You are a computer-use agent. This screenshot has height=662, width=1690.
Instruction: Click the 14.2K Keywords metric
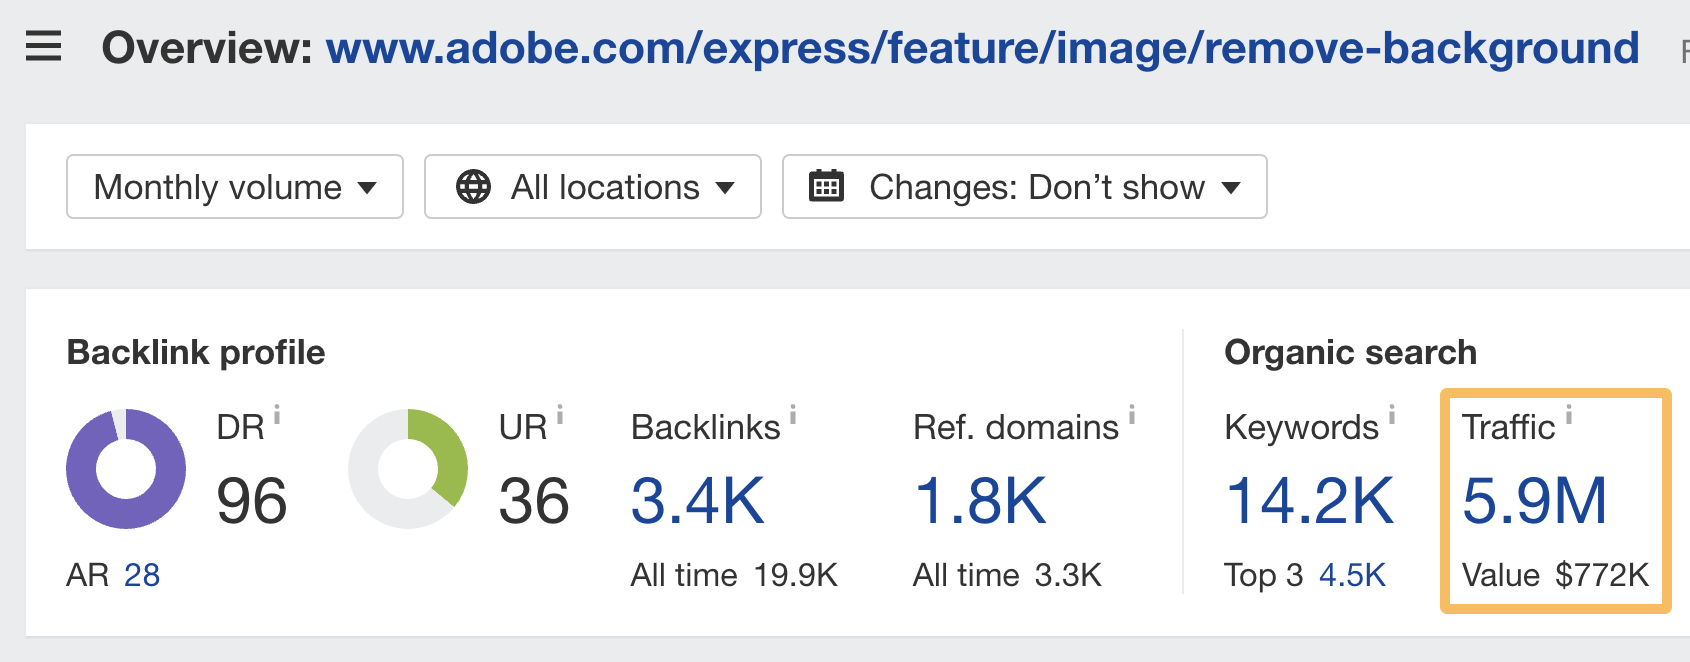click(1311, 500)
